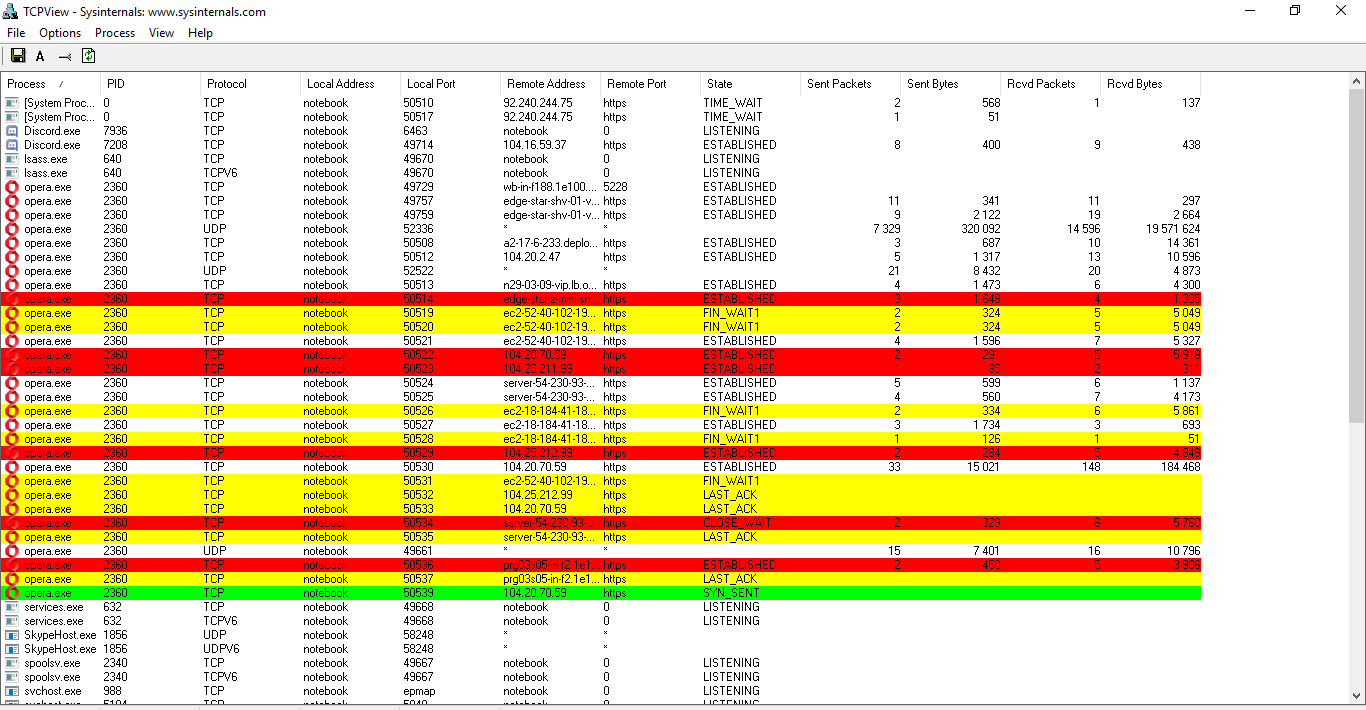Viewport: 1366px width, 710px height.
Task: Click the SkypeHost.exe icon on the UDPV6 row
Action: [12, 649]
